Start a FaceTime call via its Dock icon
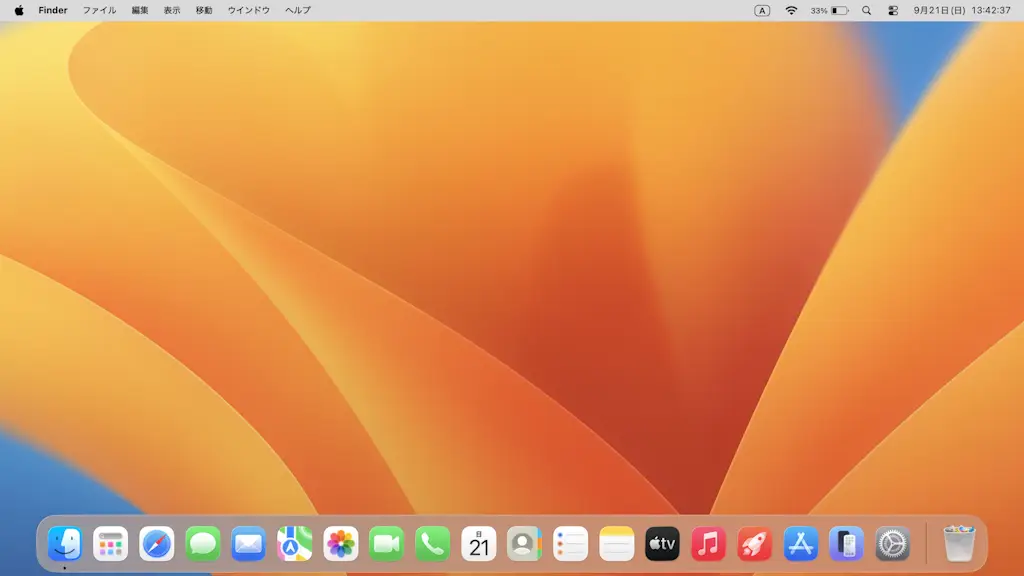This screenshot has height=576, width=1024. (x=387, y=545)
